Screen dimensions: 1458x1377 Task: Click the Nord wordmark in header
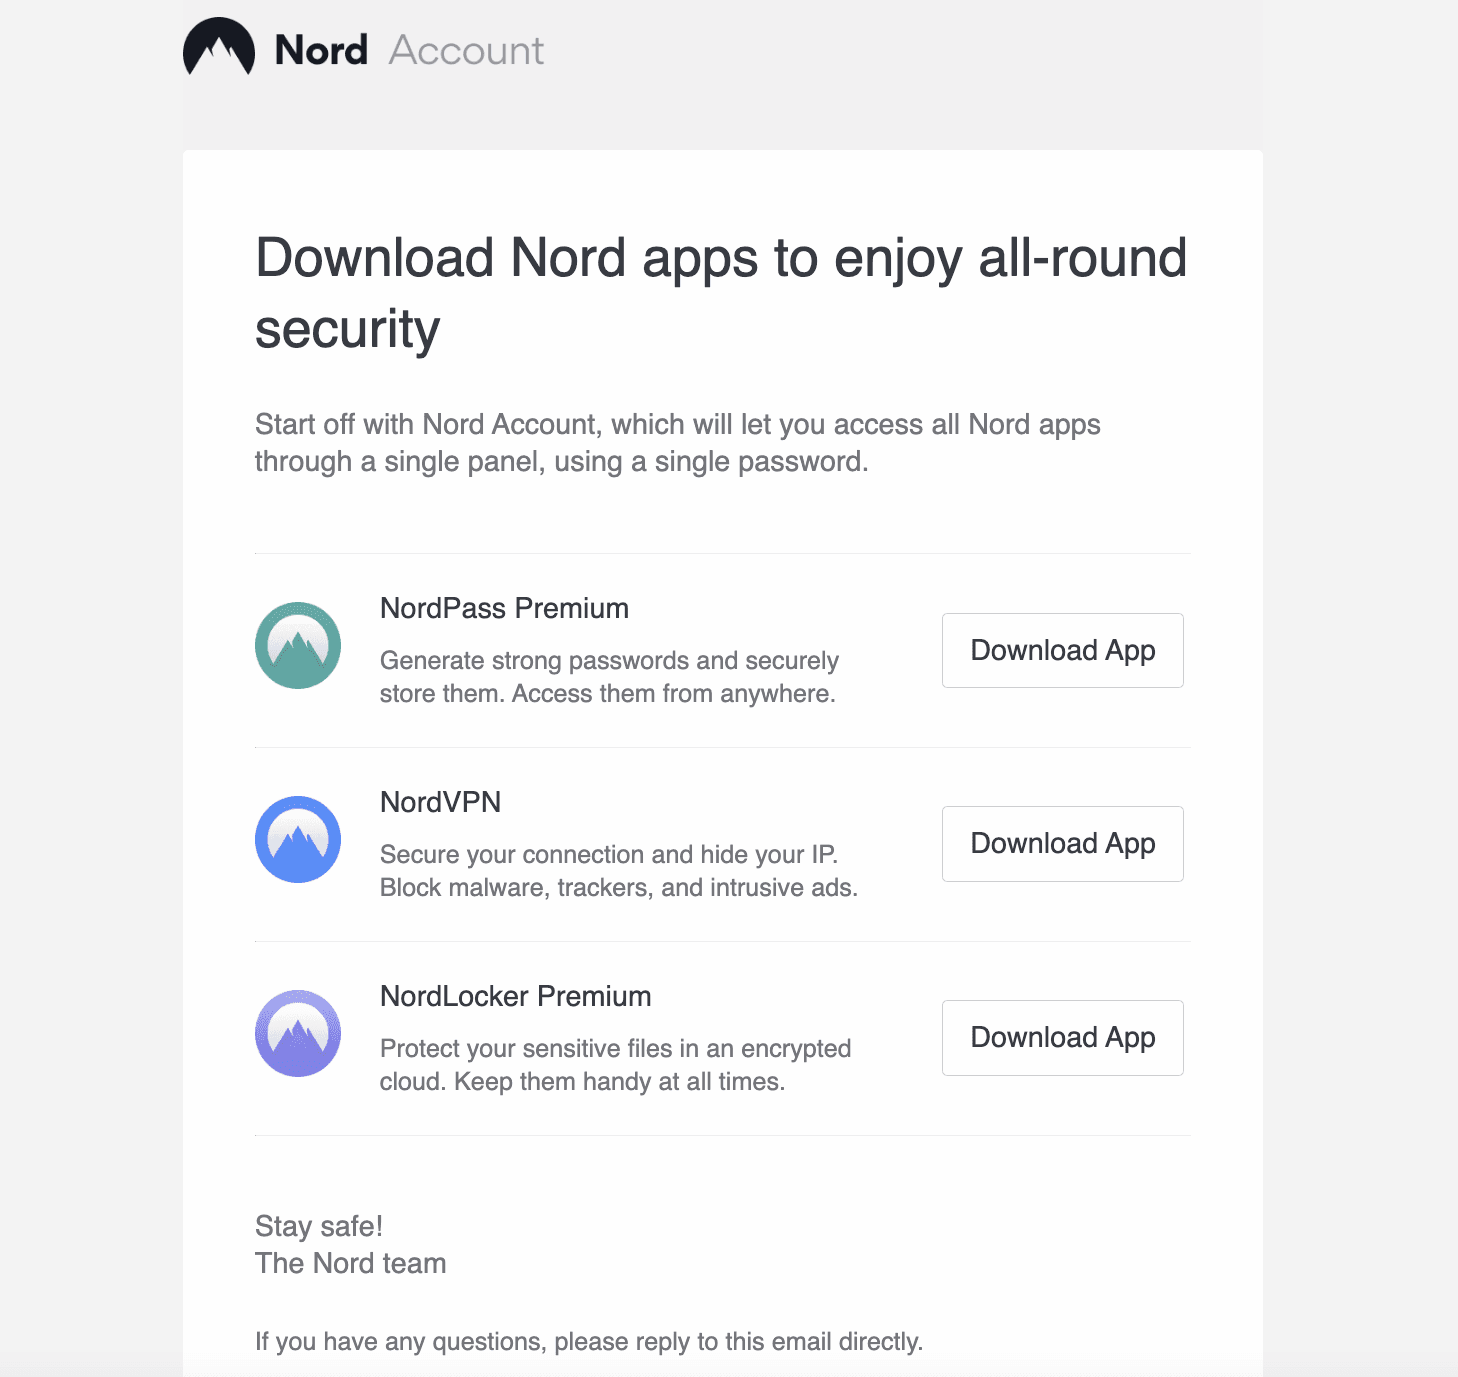(x=321, y=50)
